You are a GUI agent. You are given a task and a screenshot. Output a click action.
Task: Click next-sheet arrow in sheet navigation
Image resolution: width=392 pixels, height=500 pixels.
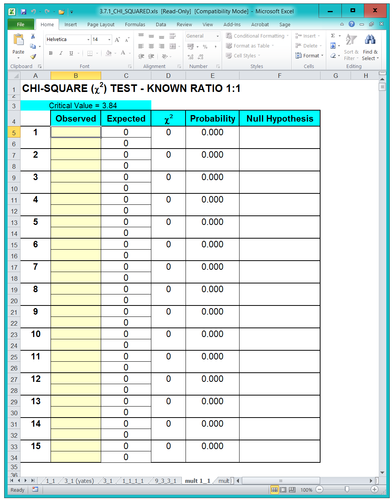(x=26, y=481)
